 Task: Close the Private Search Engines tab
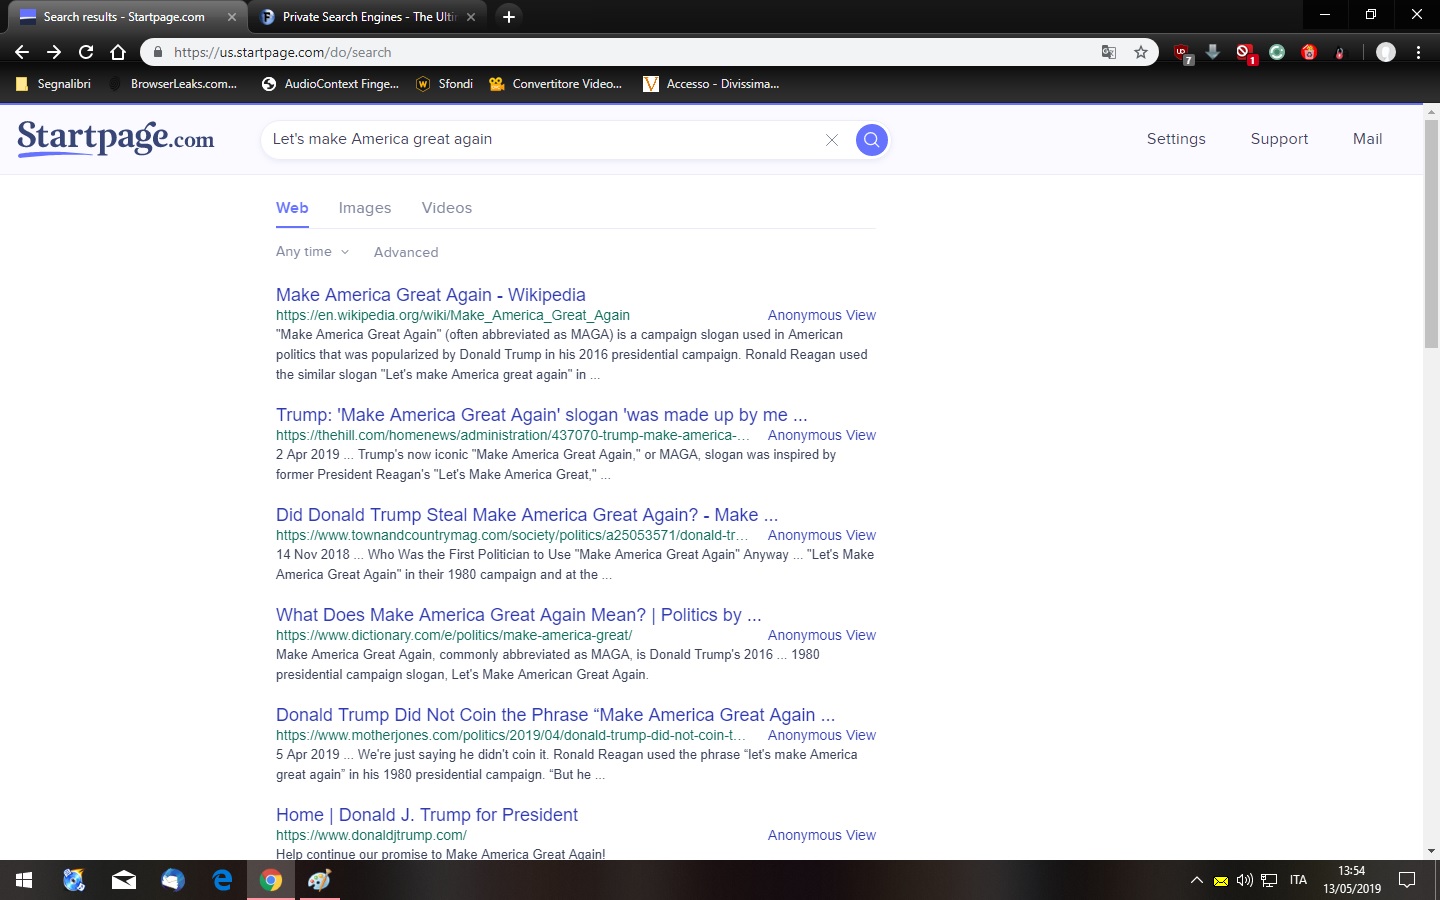coord(471,17)
